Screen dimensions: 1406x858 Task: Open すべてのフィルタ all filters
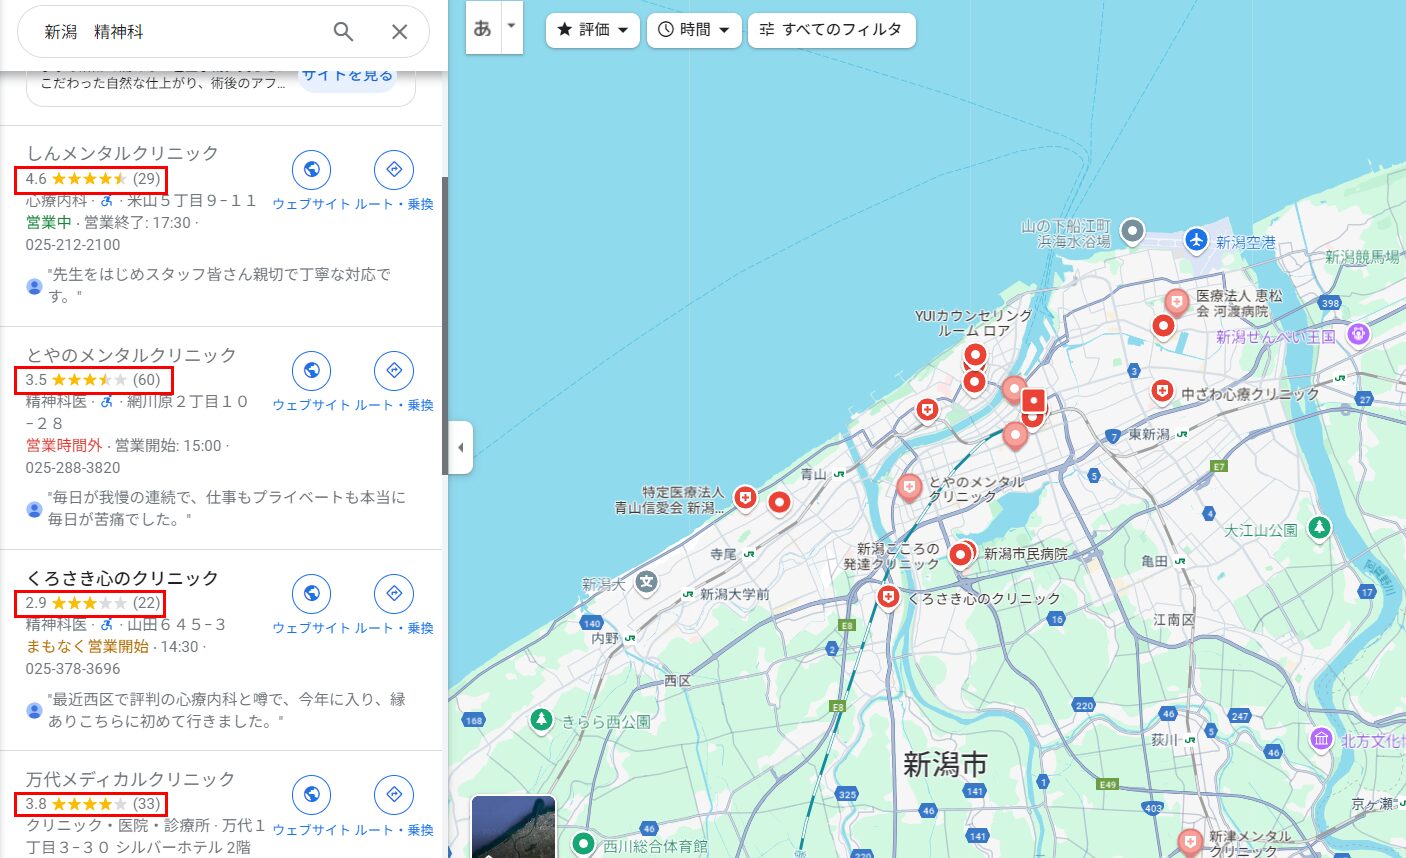point(832,30)
